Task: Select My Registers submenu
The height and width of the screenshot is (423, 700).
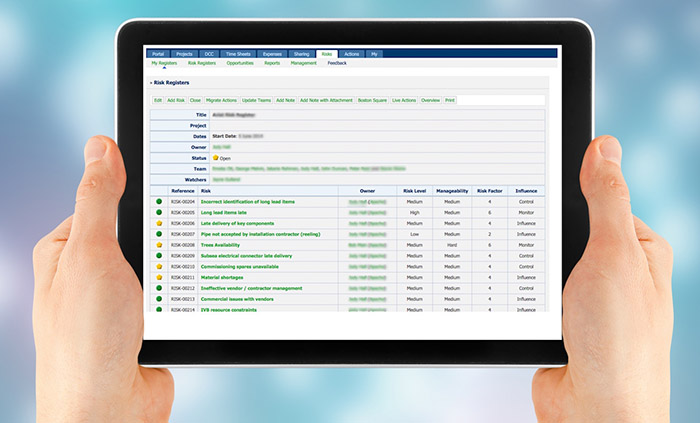Action: (x=164, y=63)
